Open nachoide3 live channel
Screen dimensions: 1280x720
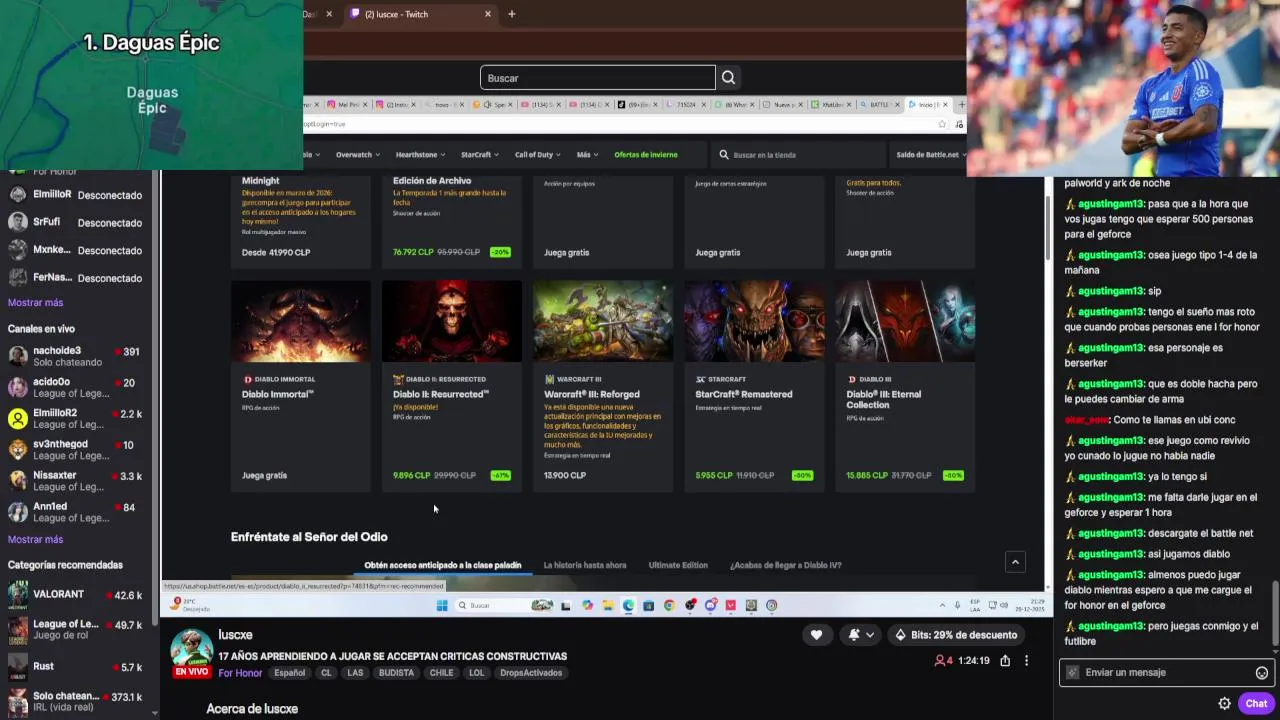pyautogui.click(x=78, y=357)
